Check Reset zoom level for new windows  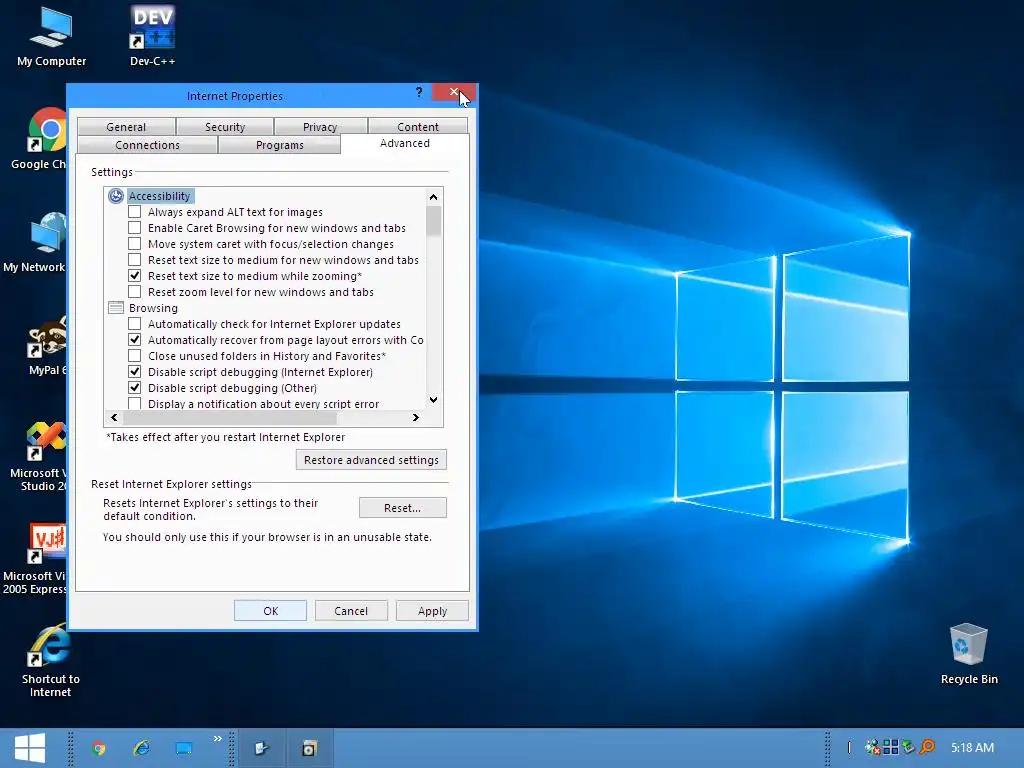134,291
